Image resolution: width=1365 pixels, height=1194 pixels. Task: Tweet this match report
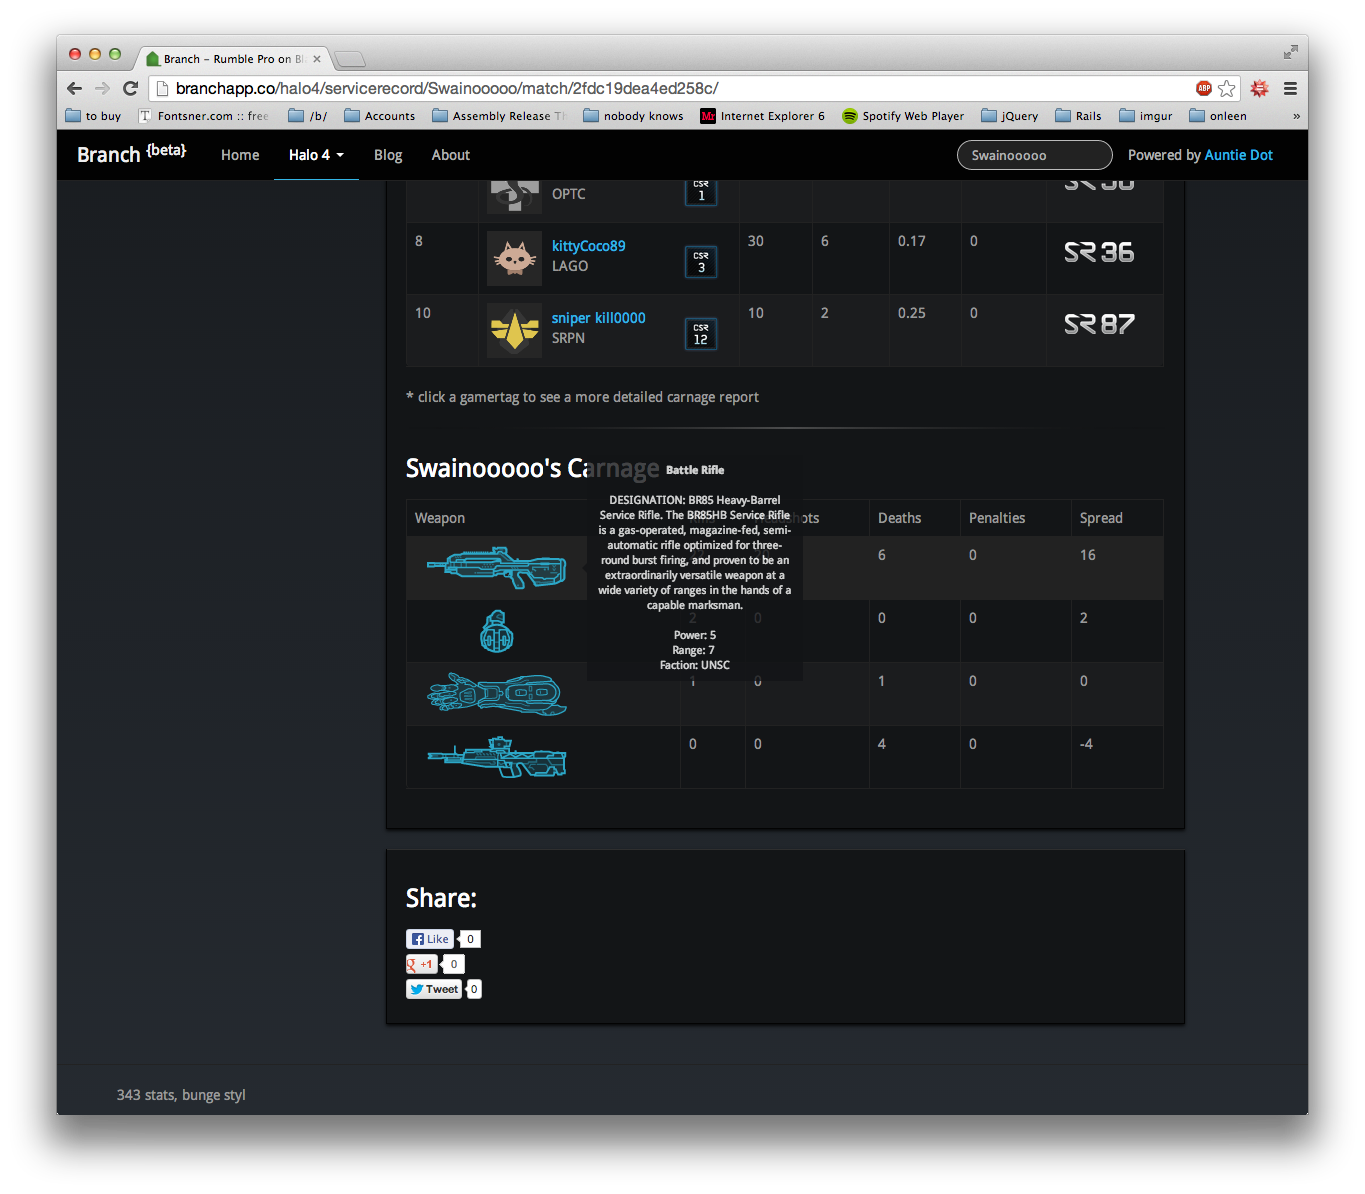434,989
